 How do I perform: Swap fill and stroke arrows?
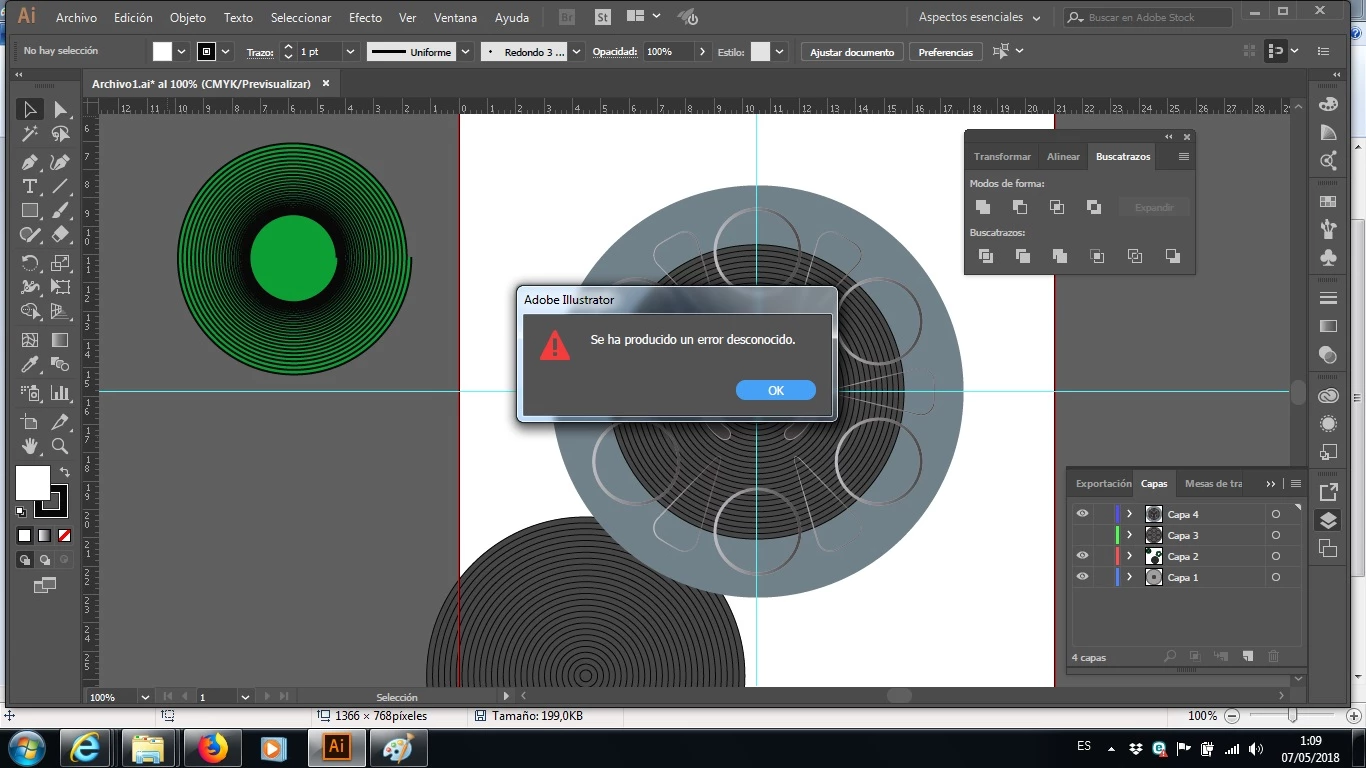(64, 472)
